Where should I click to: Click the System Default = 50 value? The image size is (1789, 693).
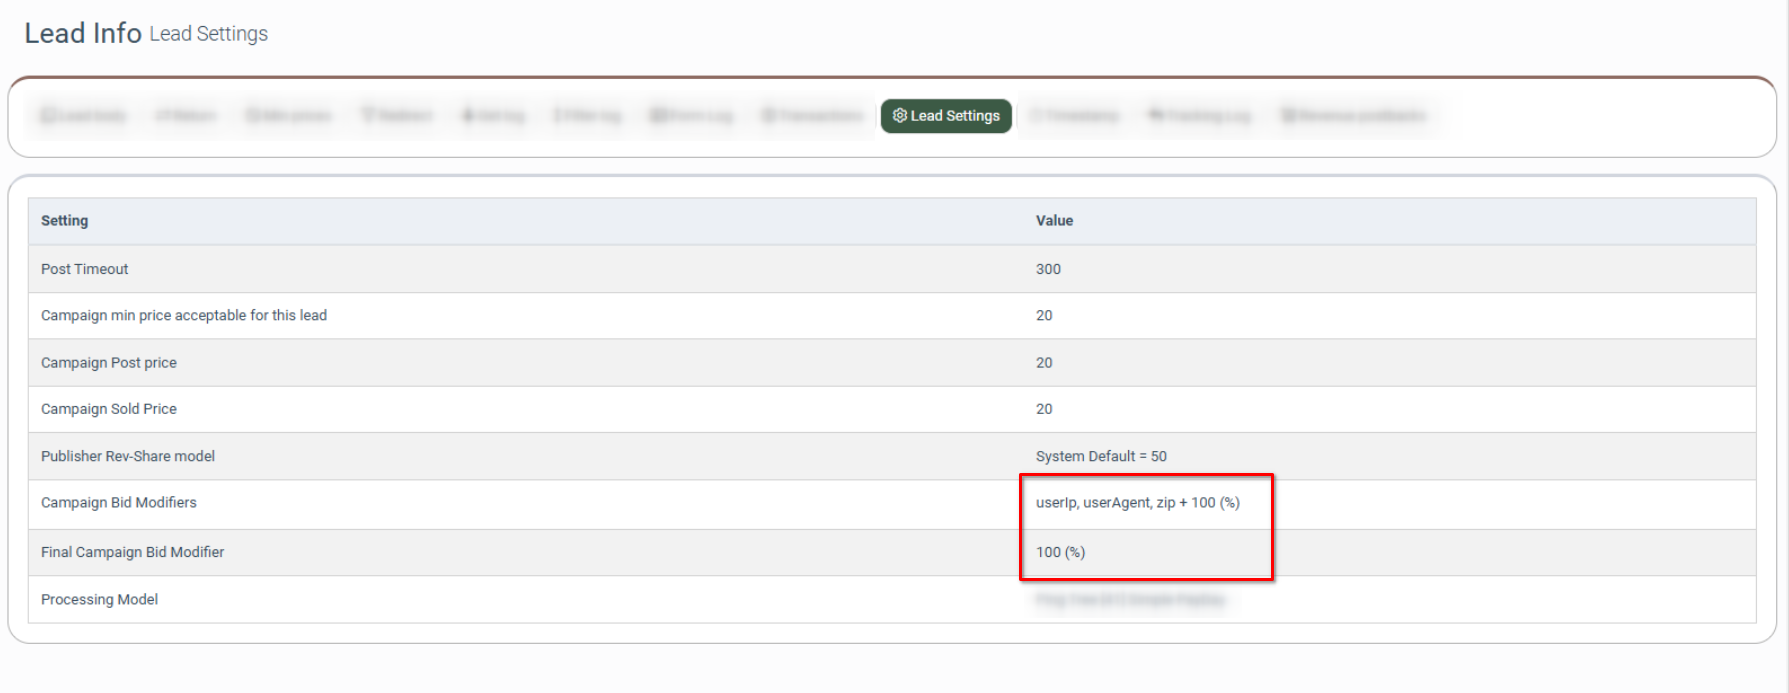tap(1100, 456)
